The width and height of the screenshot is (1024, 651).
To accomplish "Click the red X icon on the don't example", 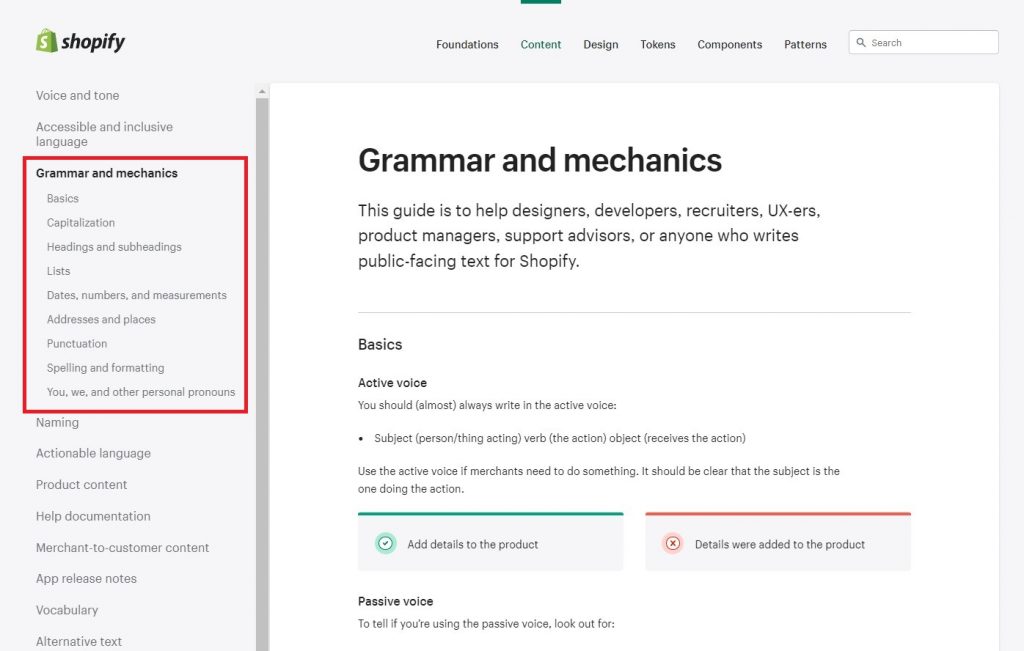I will 670,542.
